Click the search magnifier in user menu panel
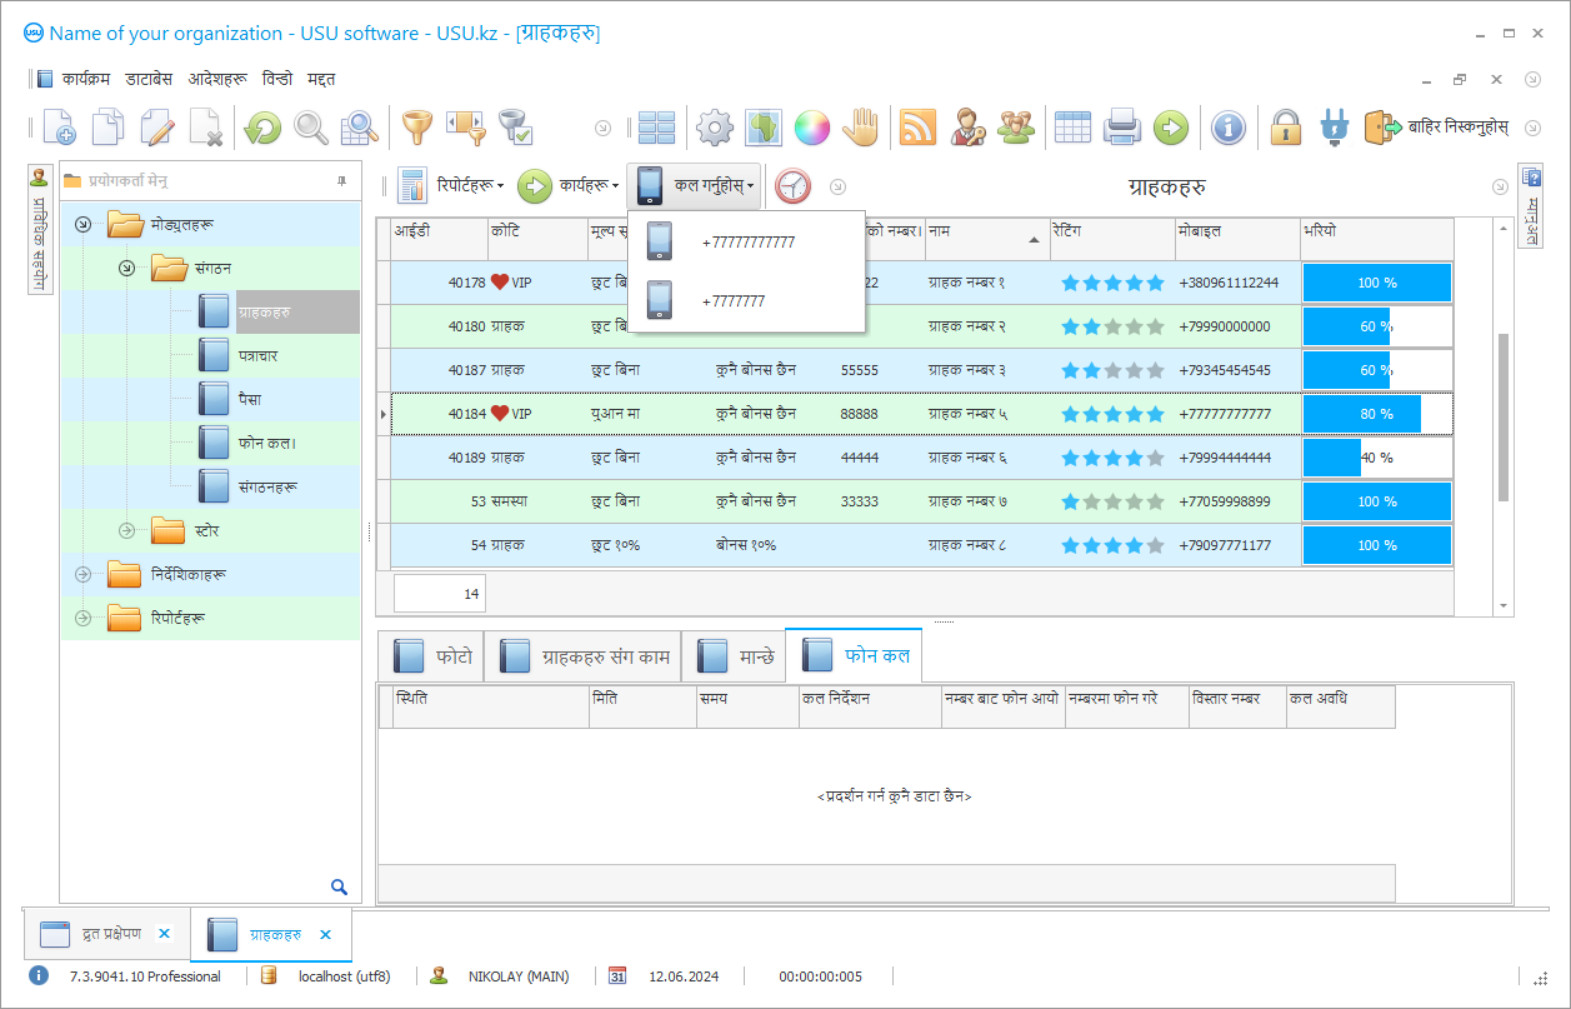The image size is (1571, 1009). (x=339, y=887)
